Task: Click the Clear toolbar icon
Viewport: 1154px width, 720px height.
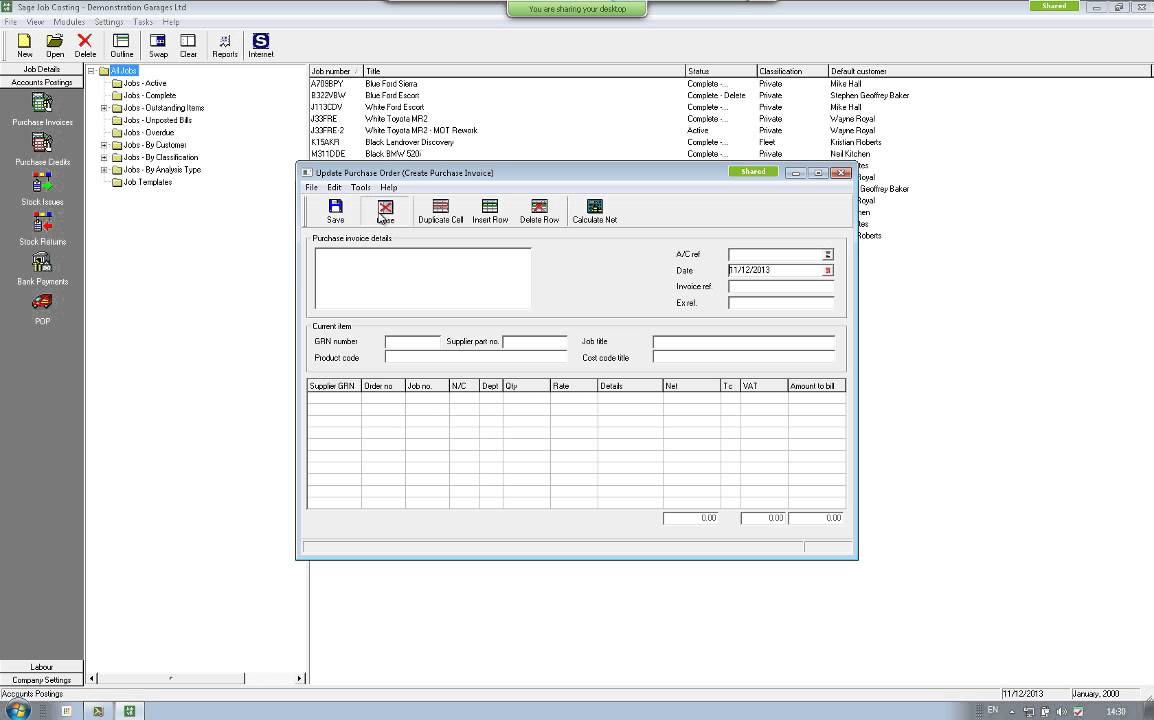Action: pos(188,45)
